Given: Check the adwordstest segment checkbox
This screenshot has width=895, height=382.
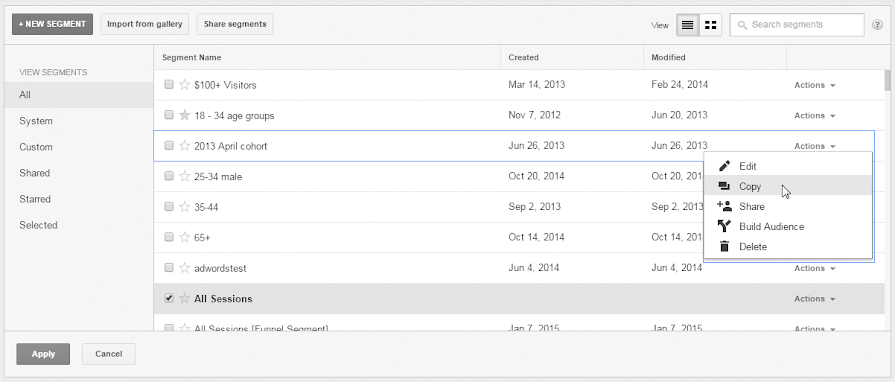Looking at the screenshot, I should [x=169, y=267].
